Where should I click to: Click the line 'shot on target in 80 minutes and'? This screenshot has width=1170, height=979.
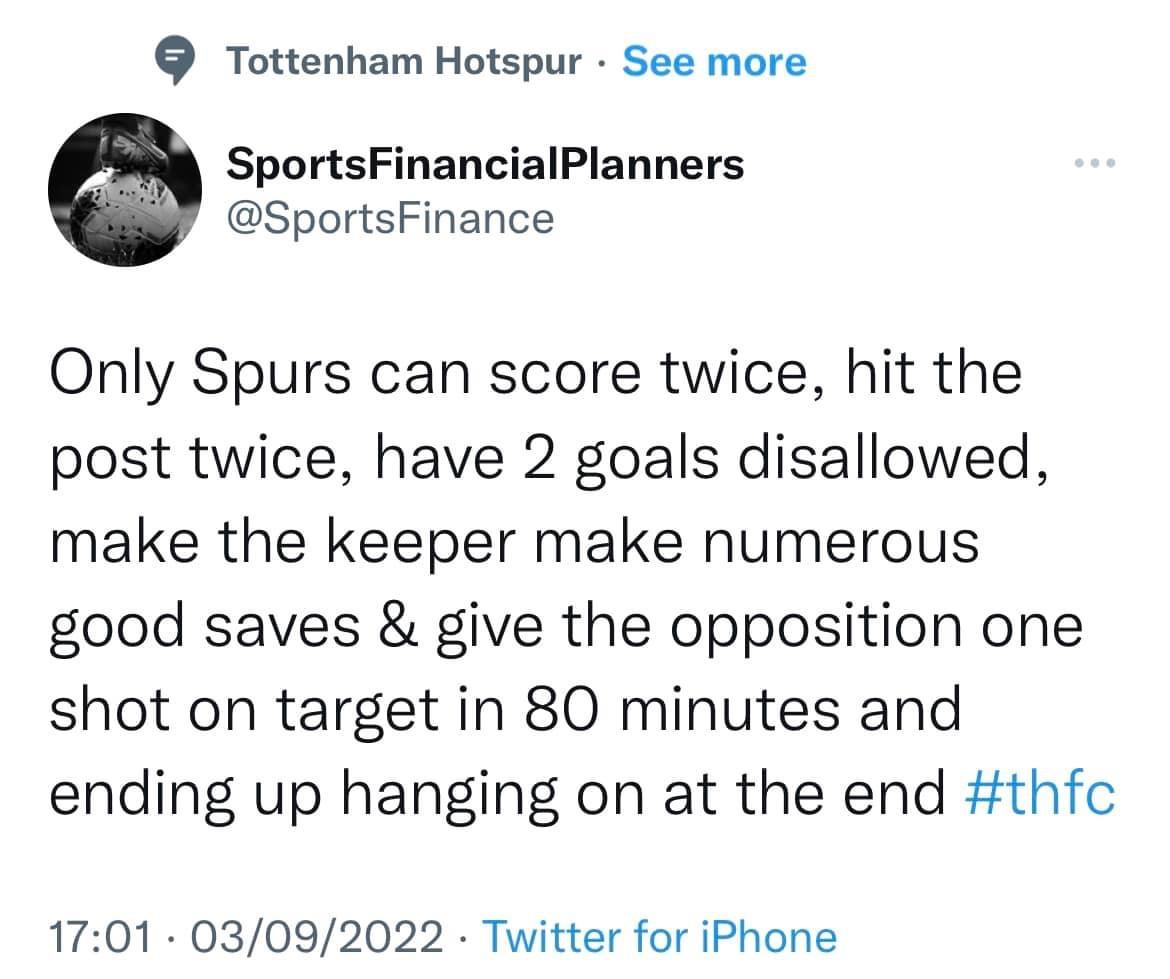[x=505, y=710]
